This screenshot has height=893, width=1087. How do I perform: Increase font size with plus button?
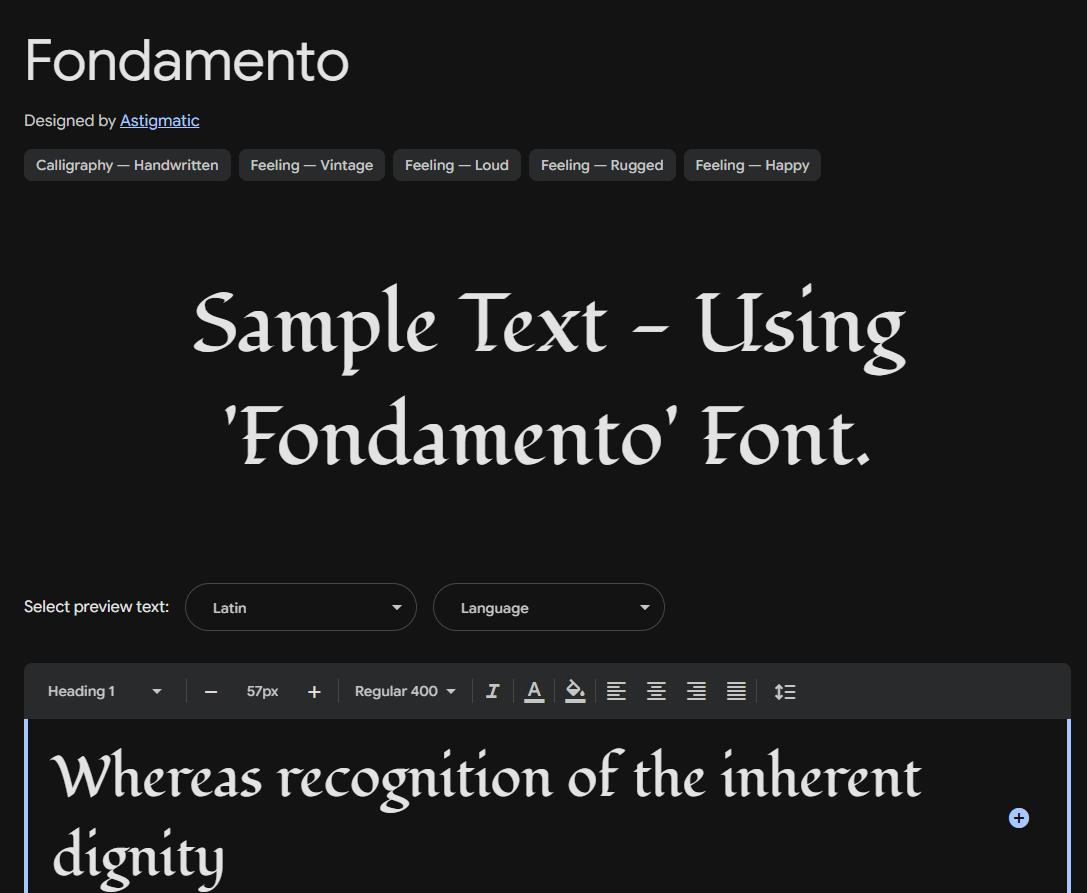314,692
